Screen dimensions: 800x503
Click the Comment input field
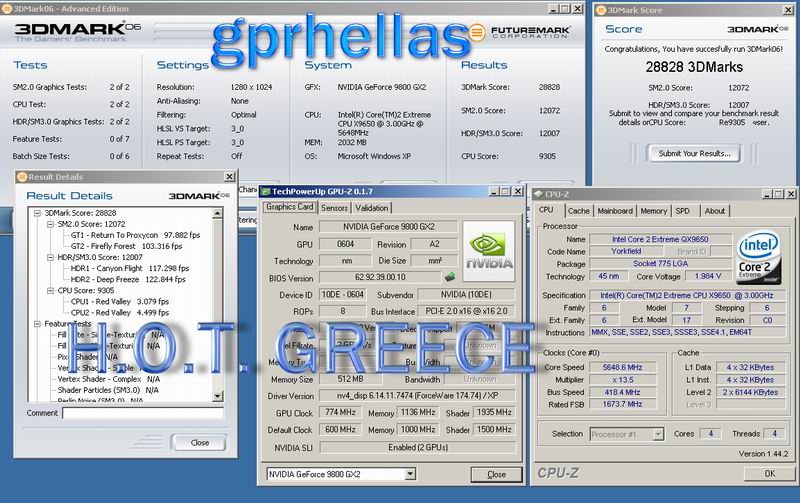143,413
